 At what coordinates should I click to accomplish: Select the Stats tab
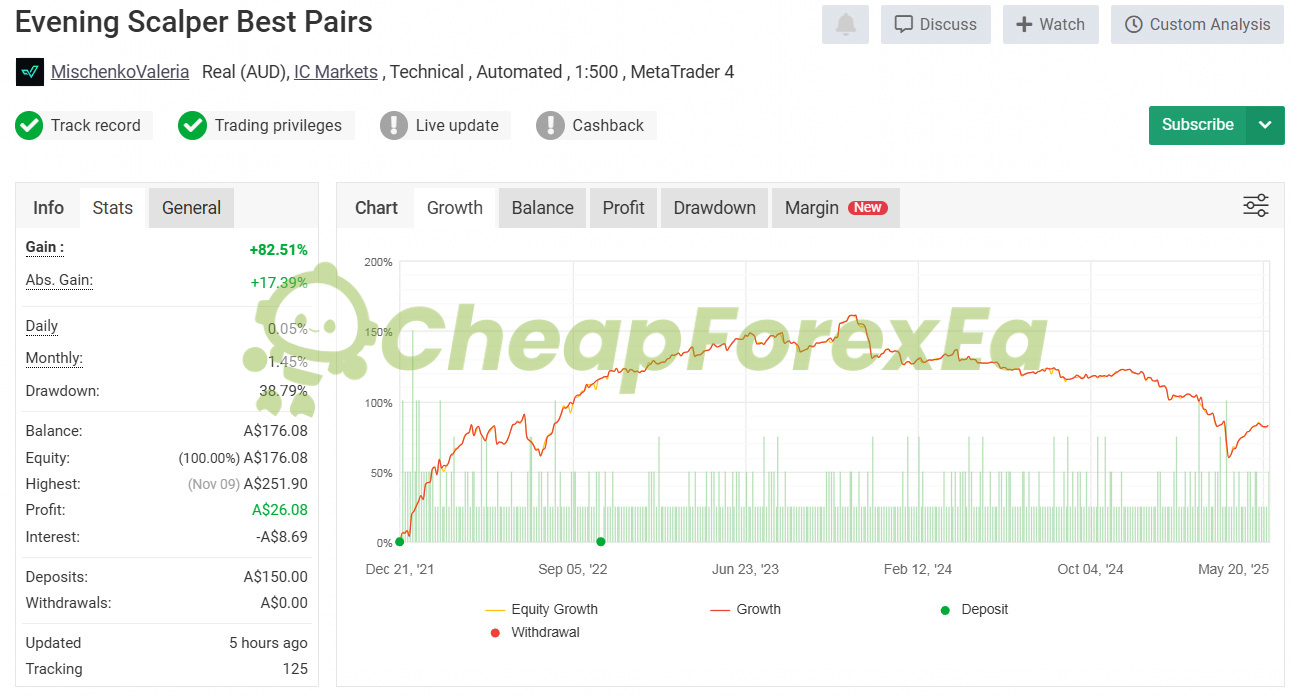point(112,208)
